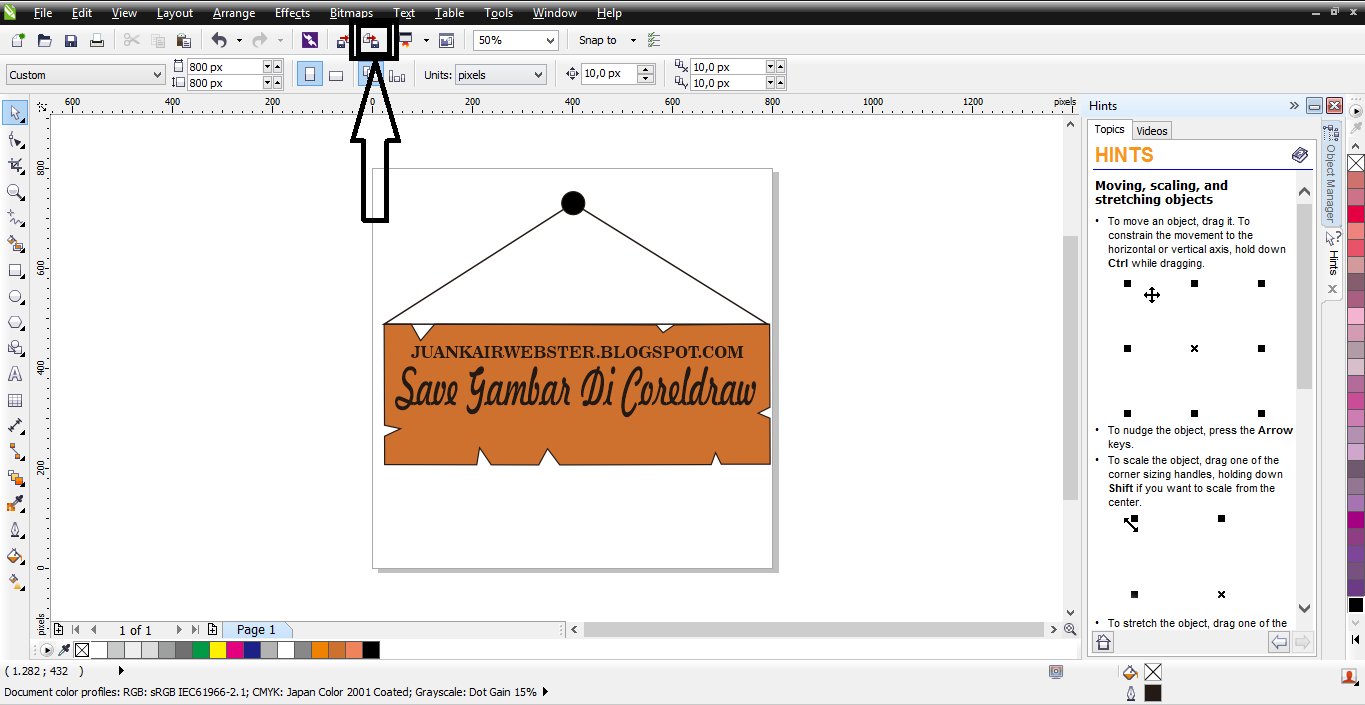The width and height of the screenshot is (1365, 705).
Task: Select the Pick tool in the toolbox
Action: click(x=15, y=113)
